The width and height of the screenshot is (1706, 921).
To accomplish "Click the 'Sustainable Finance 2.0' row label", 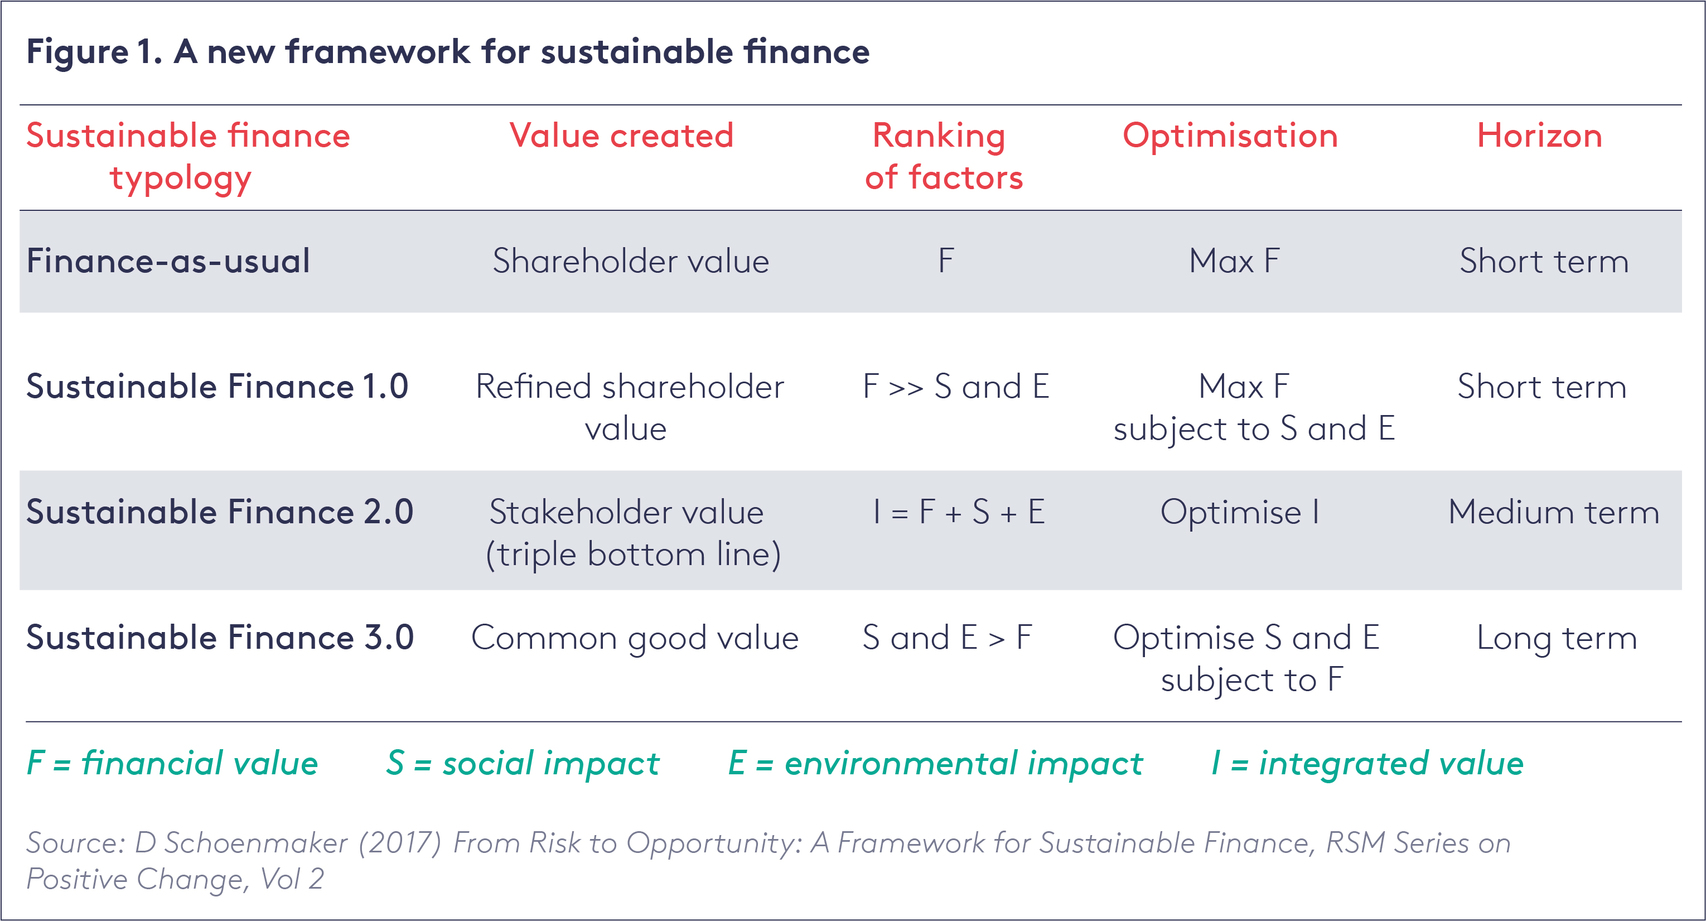I will tap(219, 512).
